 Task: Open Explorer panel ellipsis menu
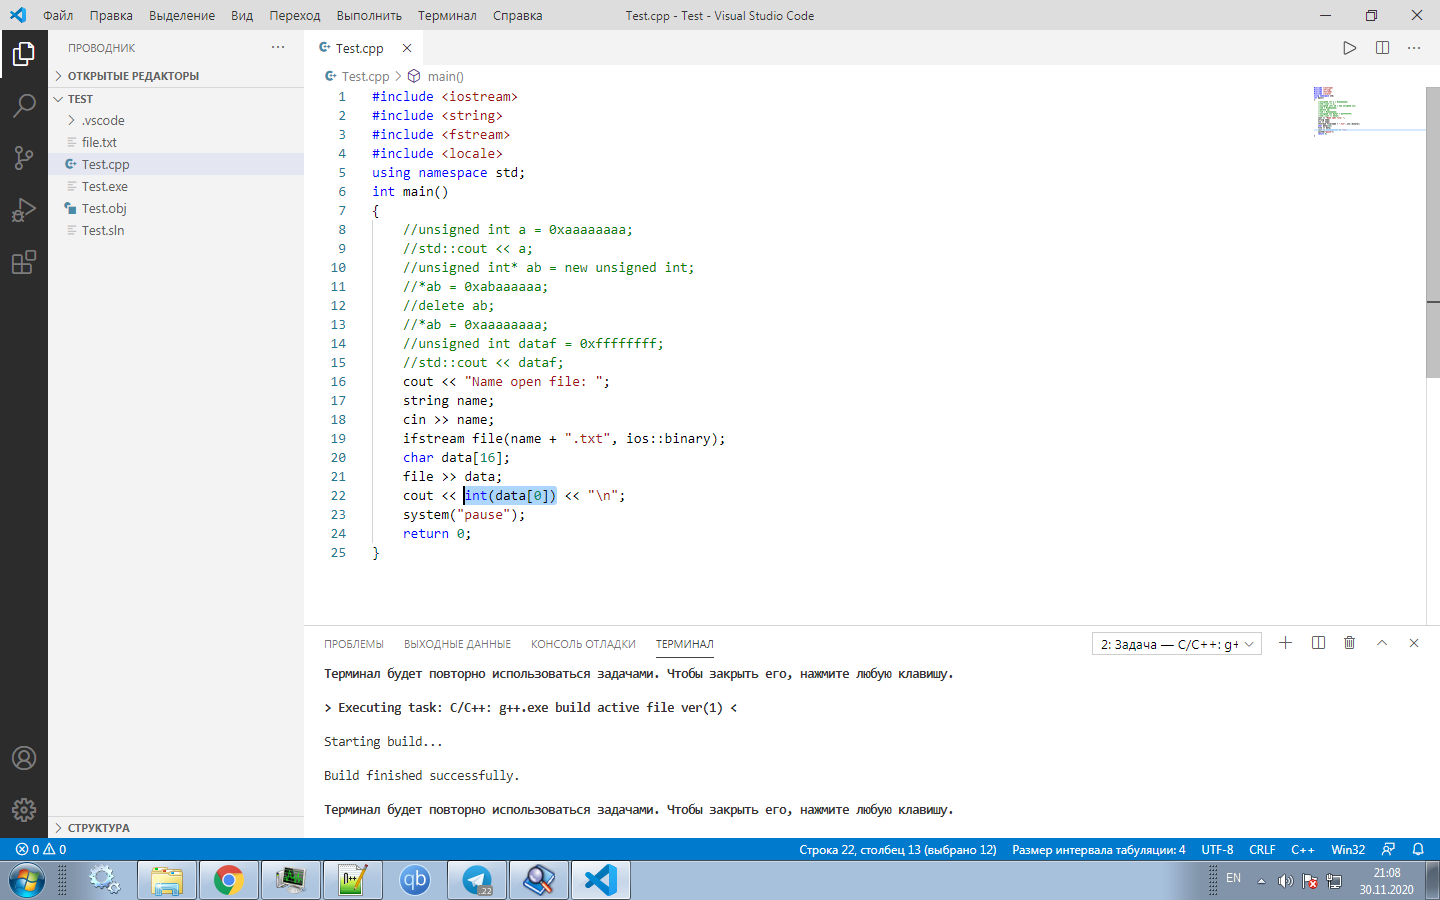tap(278, 47)
